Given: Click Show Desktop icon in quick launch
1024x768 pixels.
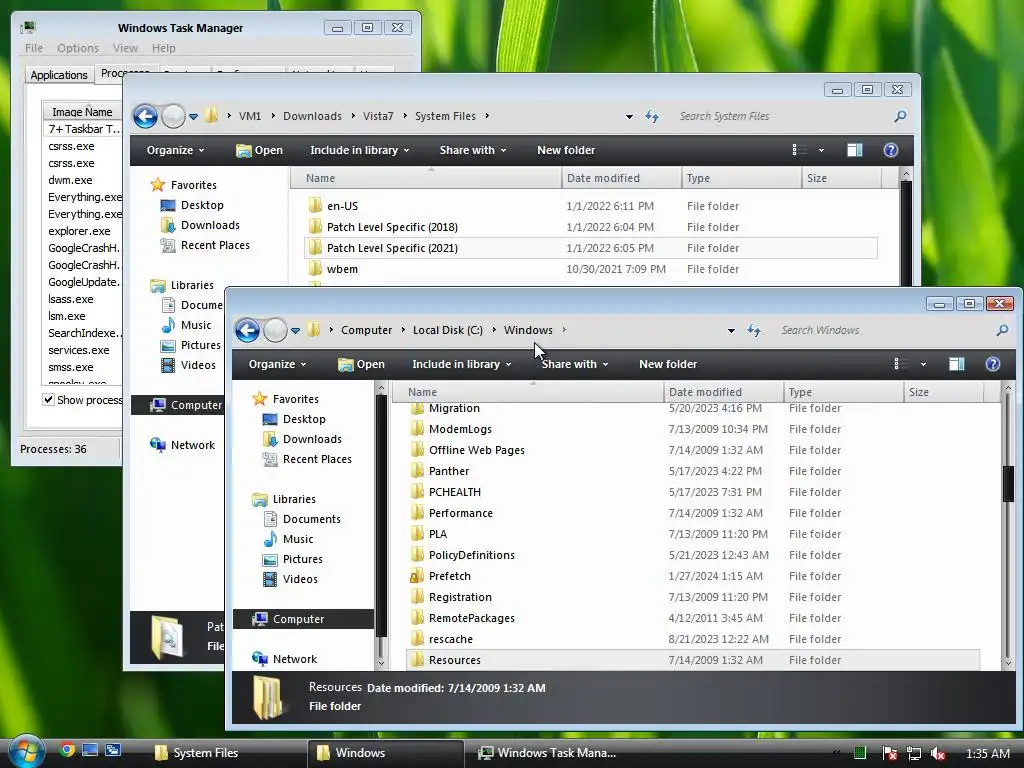Looking at the screenshot, I should 89,750.
